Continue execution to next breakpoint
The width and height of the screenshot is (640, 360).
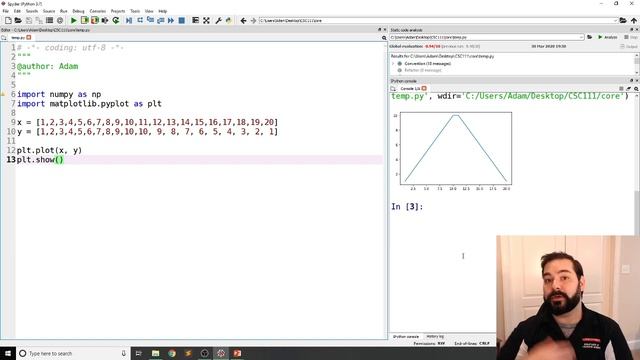pos(171,20)
